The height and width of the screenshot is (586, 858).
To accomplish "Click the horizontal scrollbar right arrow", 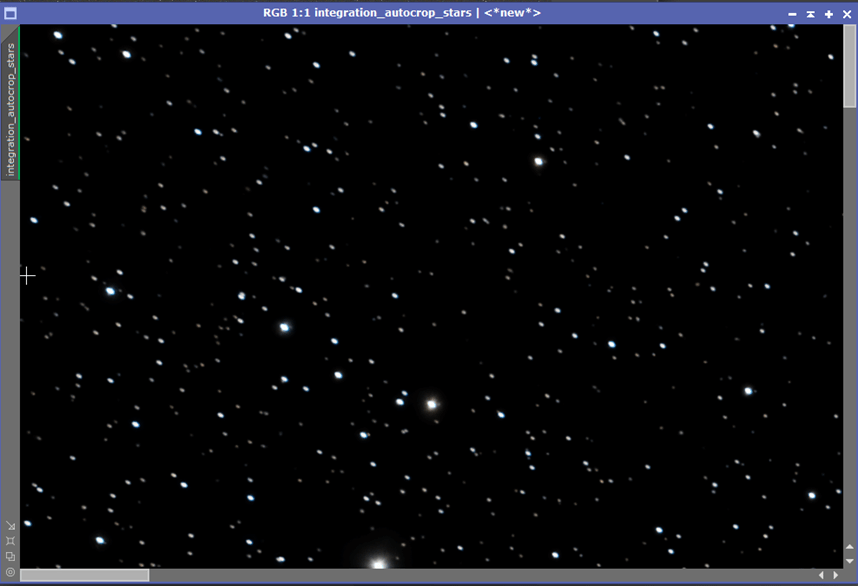I will (836, 575).
